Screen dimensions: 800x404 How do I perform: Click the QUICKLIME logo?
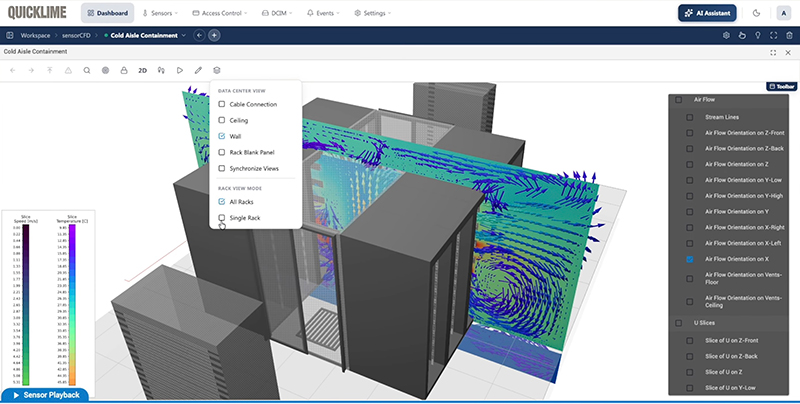click(37, 13)
